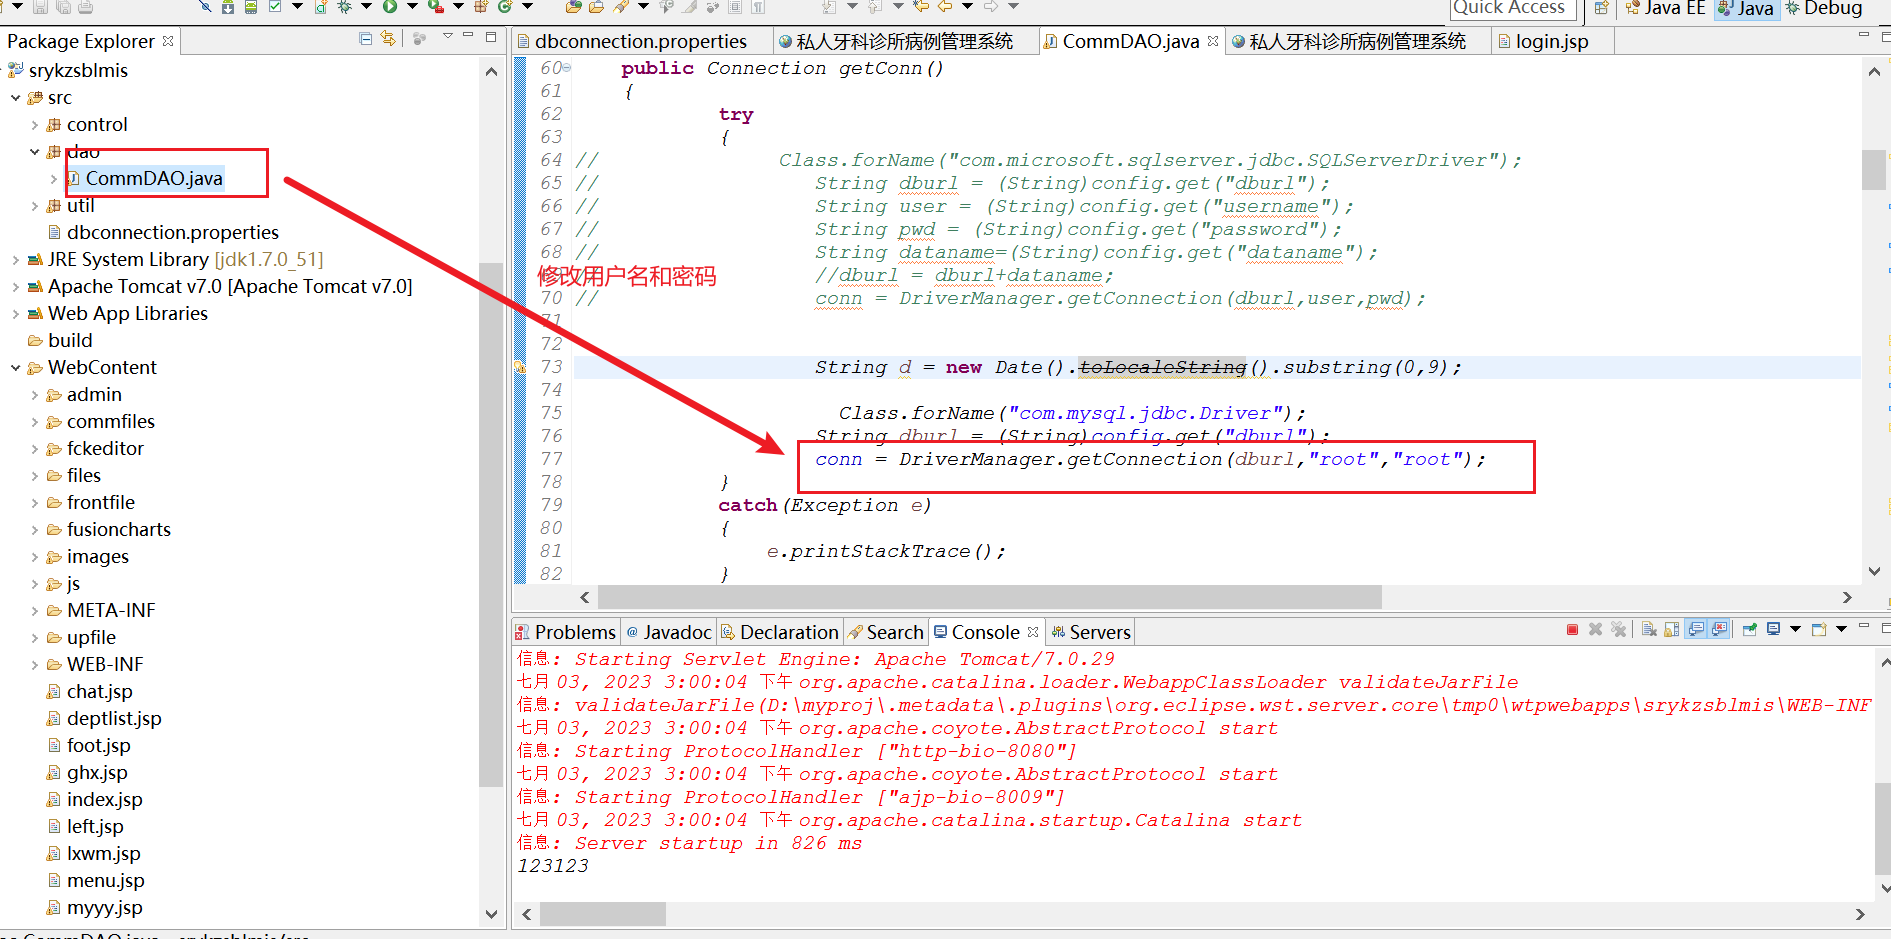Viewport: 1891px width, 939px height.
Task: Collapse the src folder in the tree
Action: click(x=16, y=98)
